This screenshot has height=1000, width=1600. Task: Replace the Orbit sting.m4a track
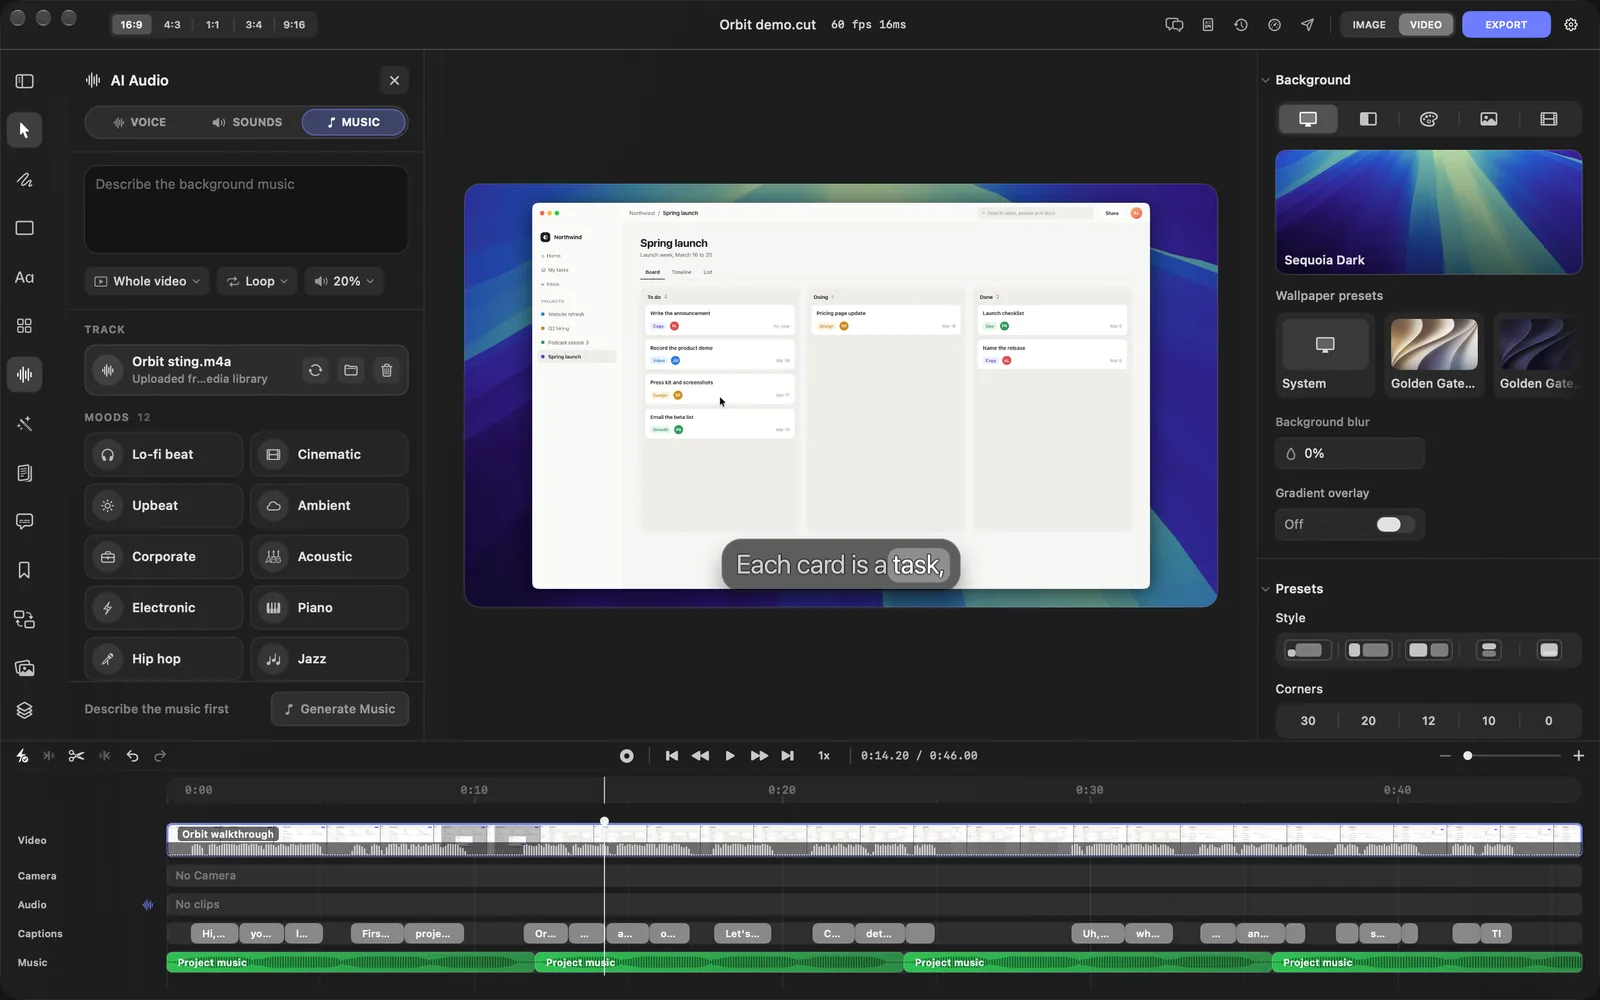(315, 370)
